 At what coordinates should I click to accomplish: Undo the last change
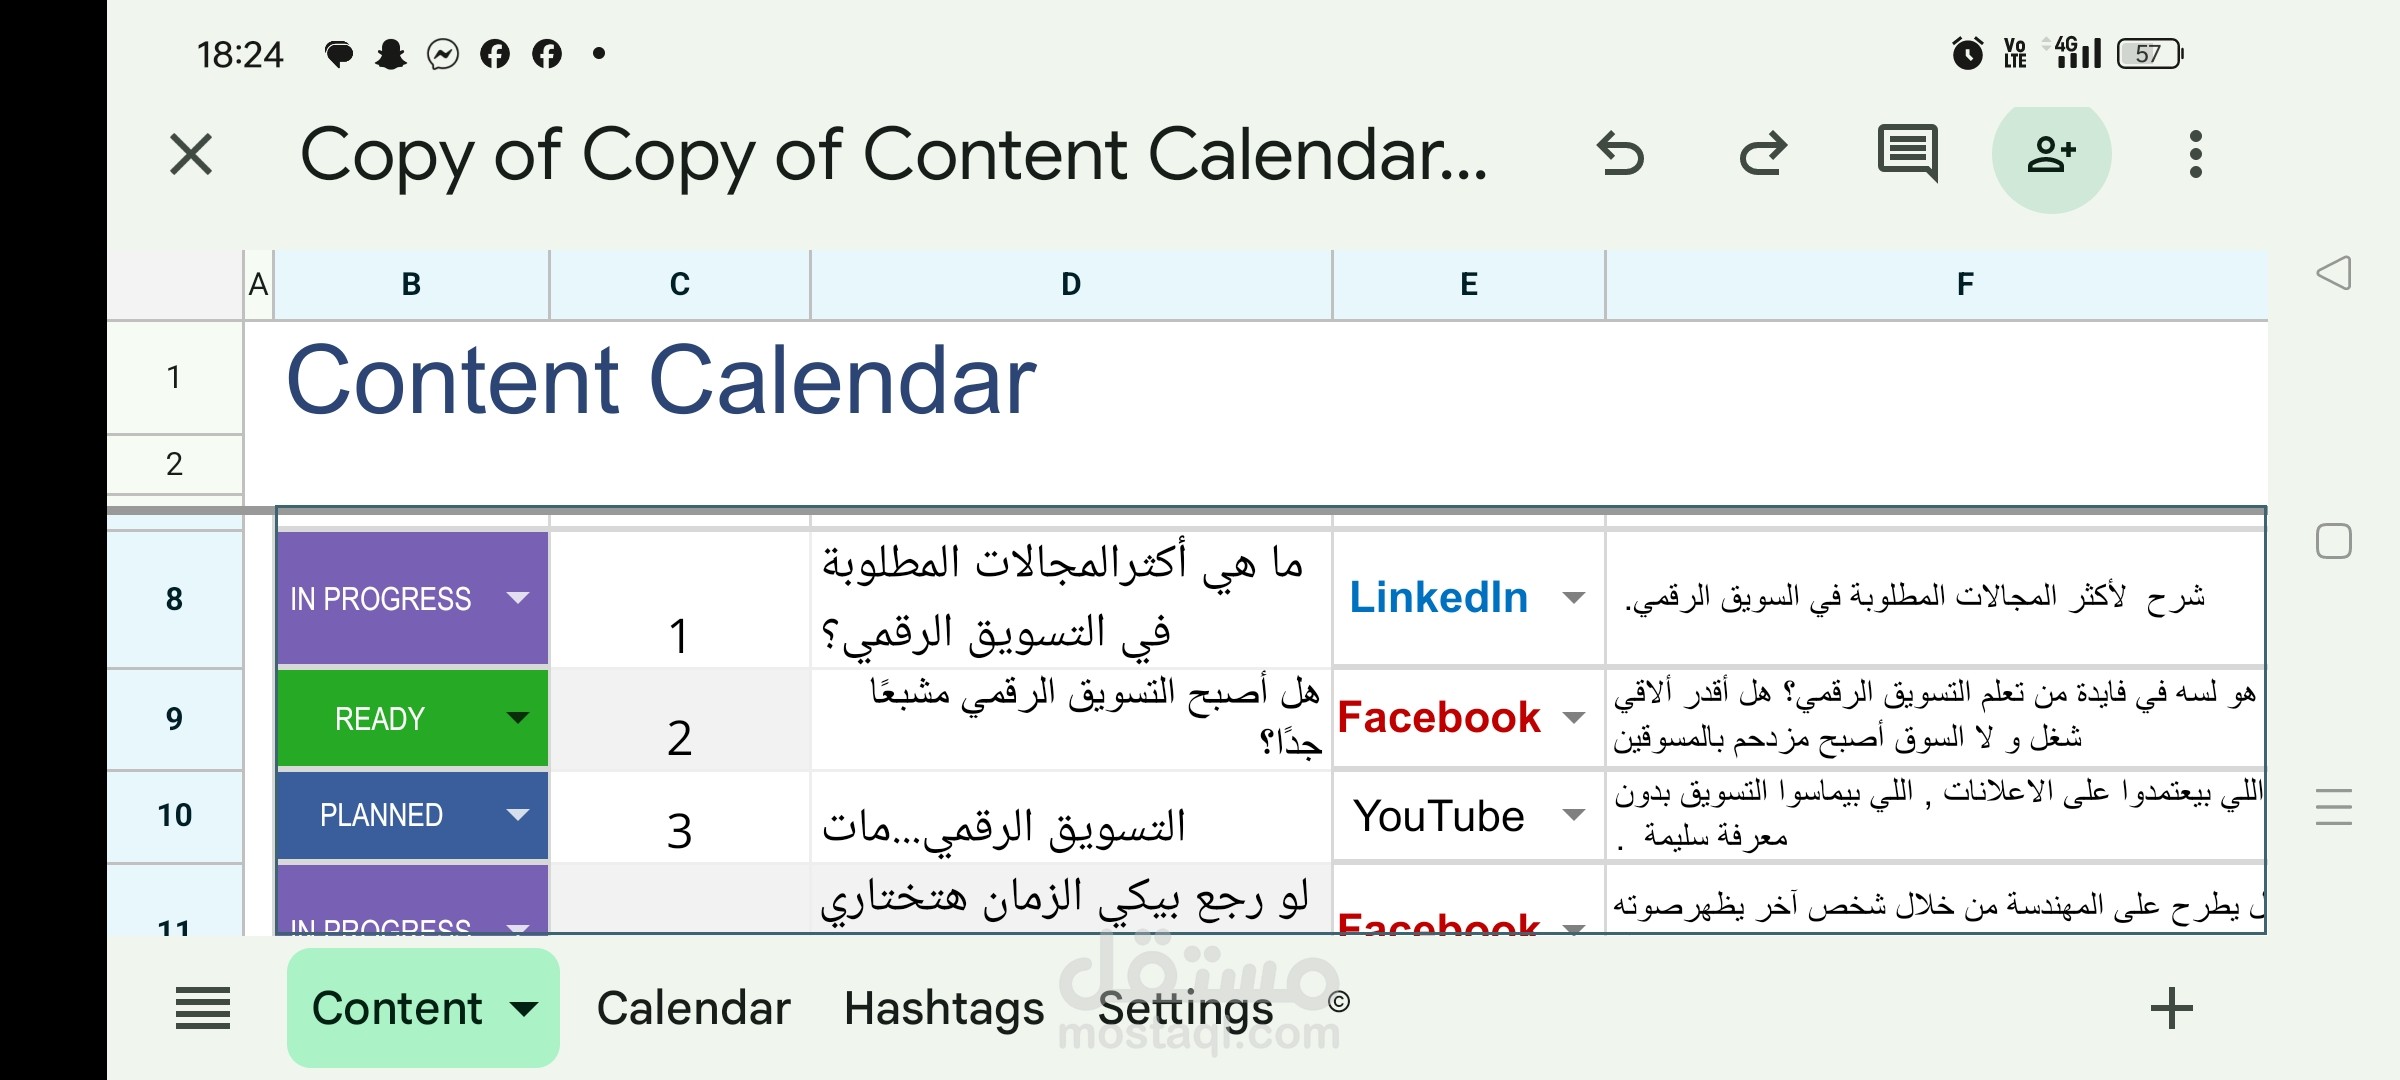(x=1620, y=155)
